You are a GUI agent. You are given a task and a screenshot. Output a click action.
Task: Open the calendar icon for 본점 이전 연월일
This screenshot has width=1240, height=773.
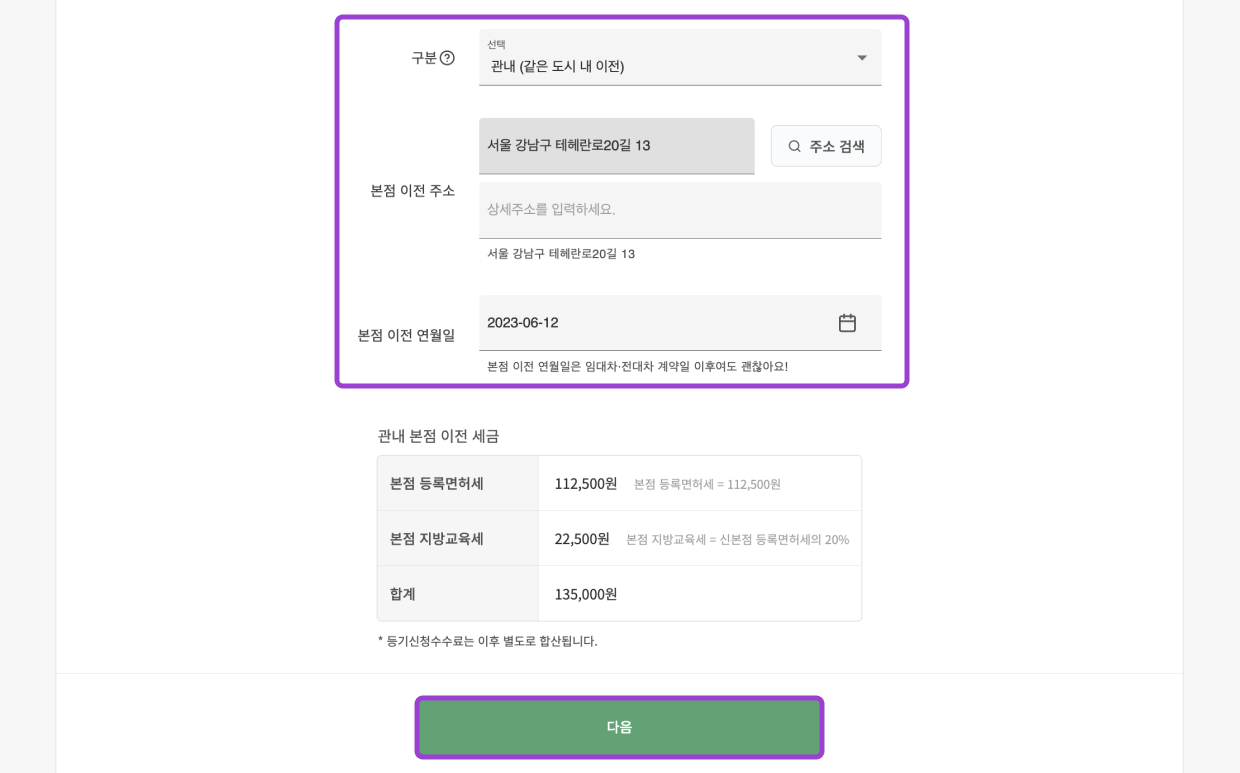pyautogui.click(x=847, y=322)
